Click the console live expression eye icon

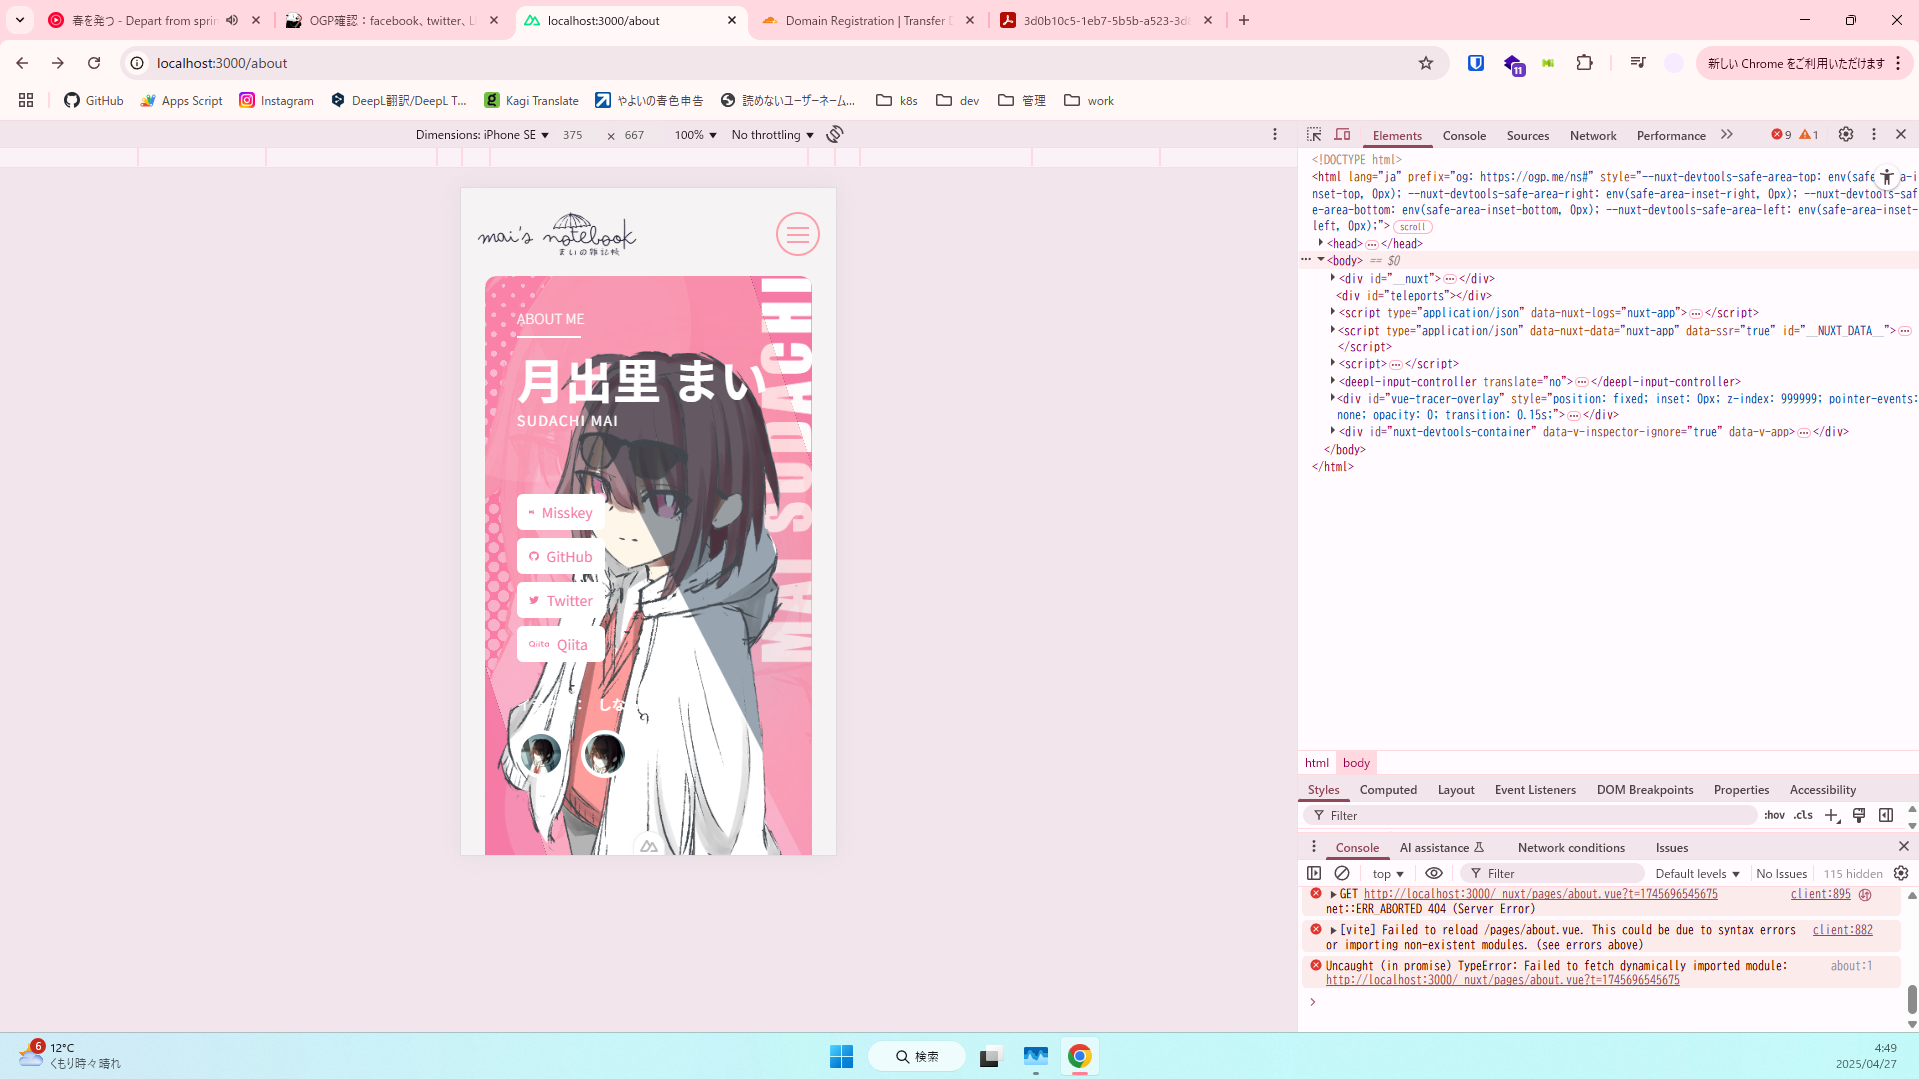pos(1433,873)
